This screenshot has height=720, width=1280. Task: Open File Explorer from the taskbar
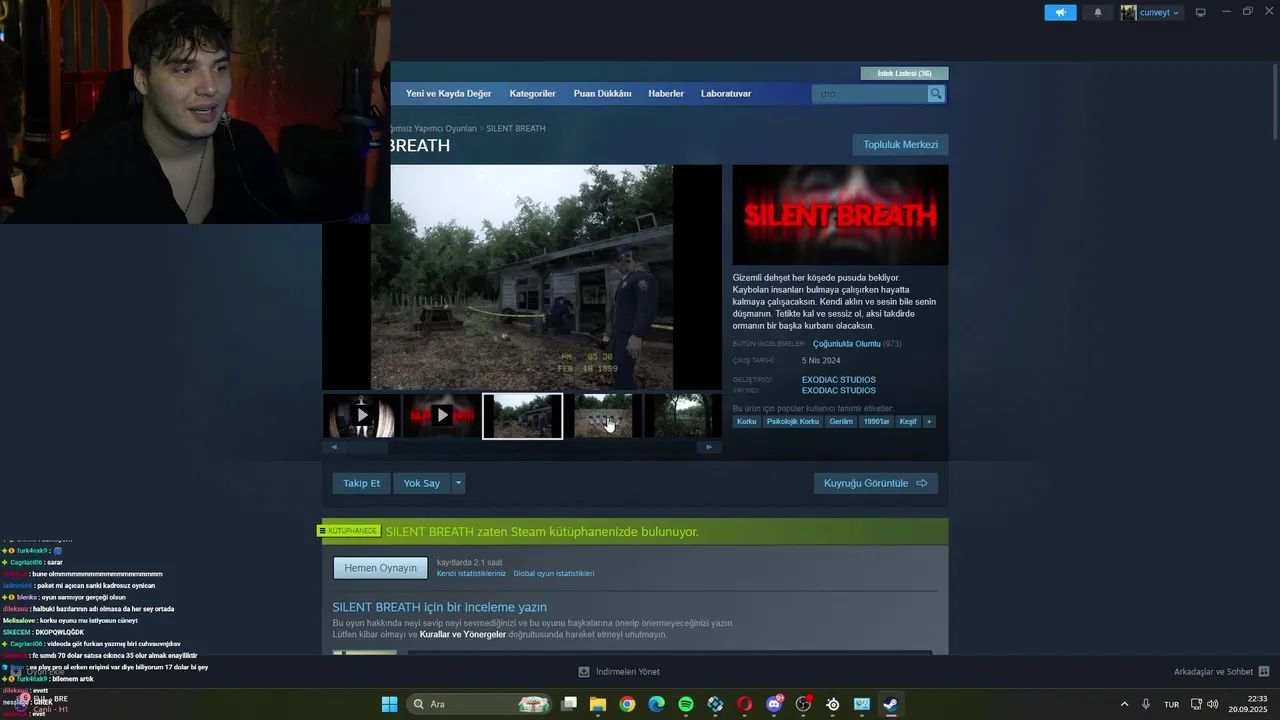pos(598,704)
